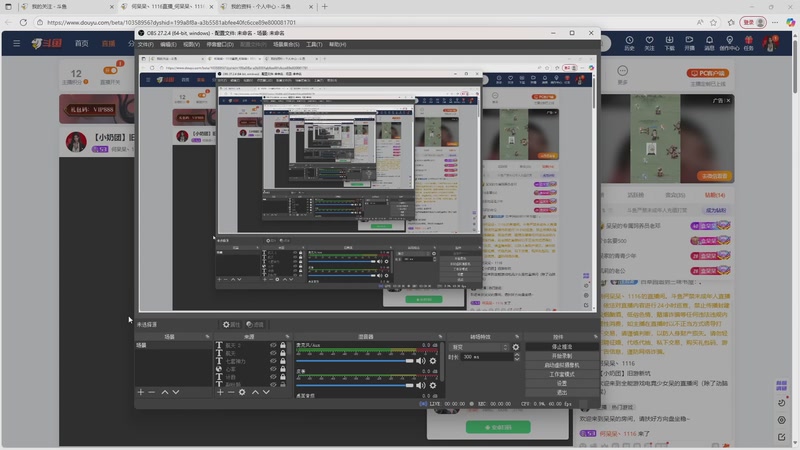This screenshot has height=450, width=800.
Task: Move scene down with arrow icon
Action: coord(176,392)
